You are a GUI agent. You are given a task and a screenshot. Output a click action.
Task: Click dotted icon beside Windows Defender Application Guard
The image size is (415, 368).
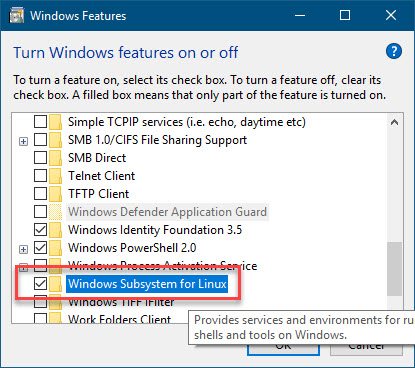[55, 212]
